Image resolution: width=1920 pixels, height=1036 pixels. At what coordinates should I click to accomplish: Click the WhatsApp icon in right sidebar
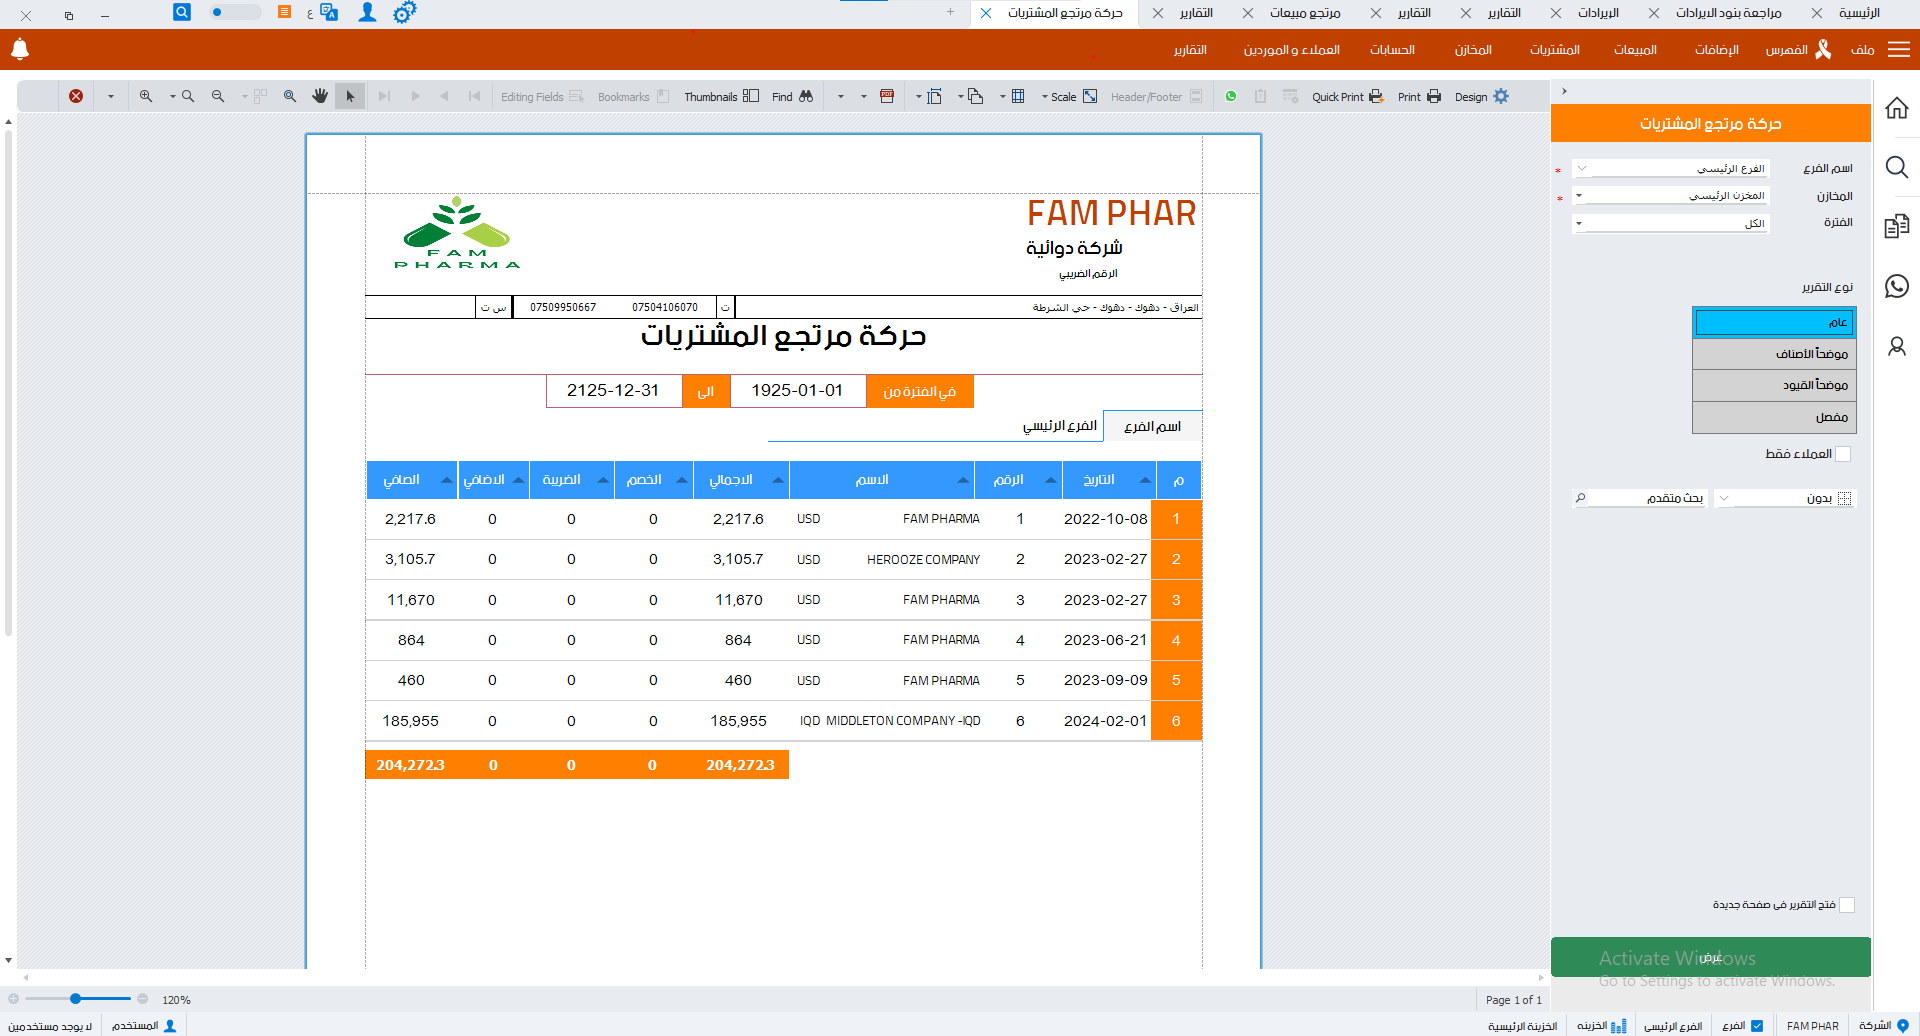(x=1896, y=287)
